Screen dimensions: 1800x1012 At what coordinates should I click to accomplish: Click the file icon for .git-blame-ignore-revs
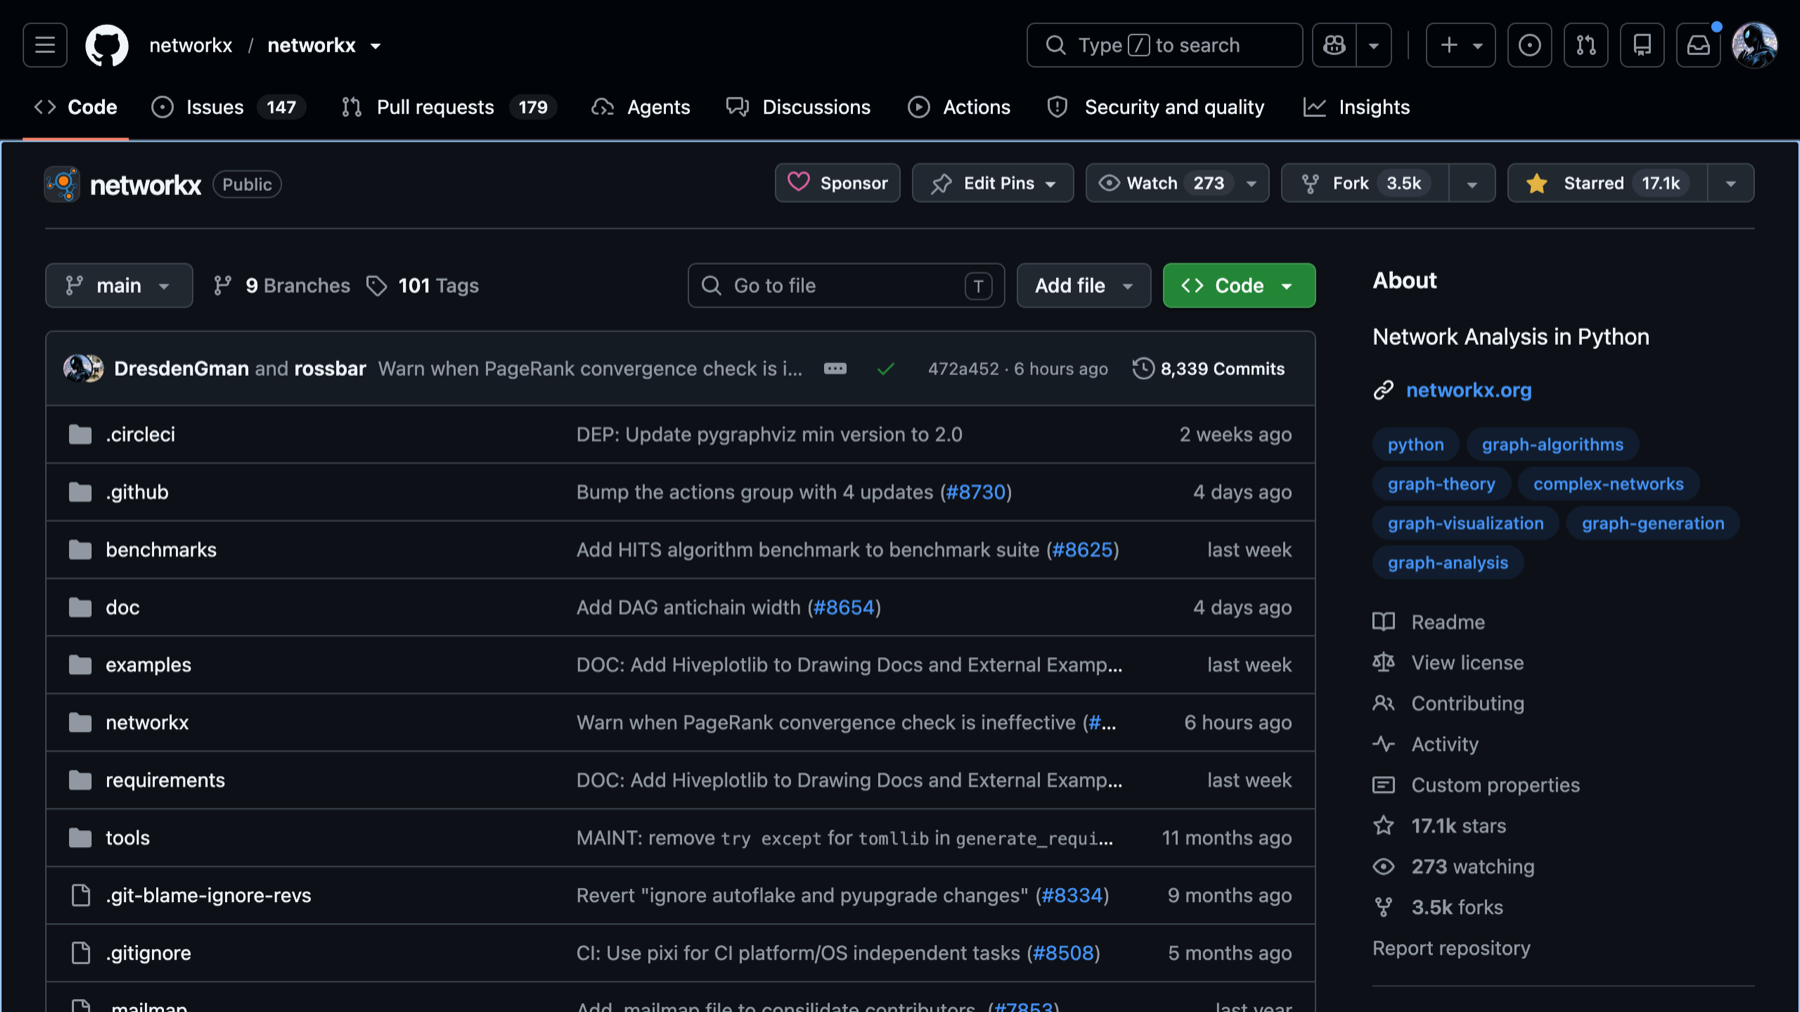(80, 895)
